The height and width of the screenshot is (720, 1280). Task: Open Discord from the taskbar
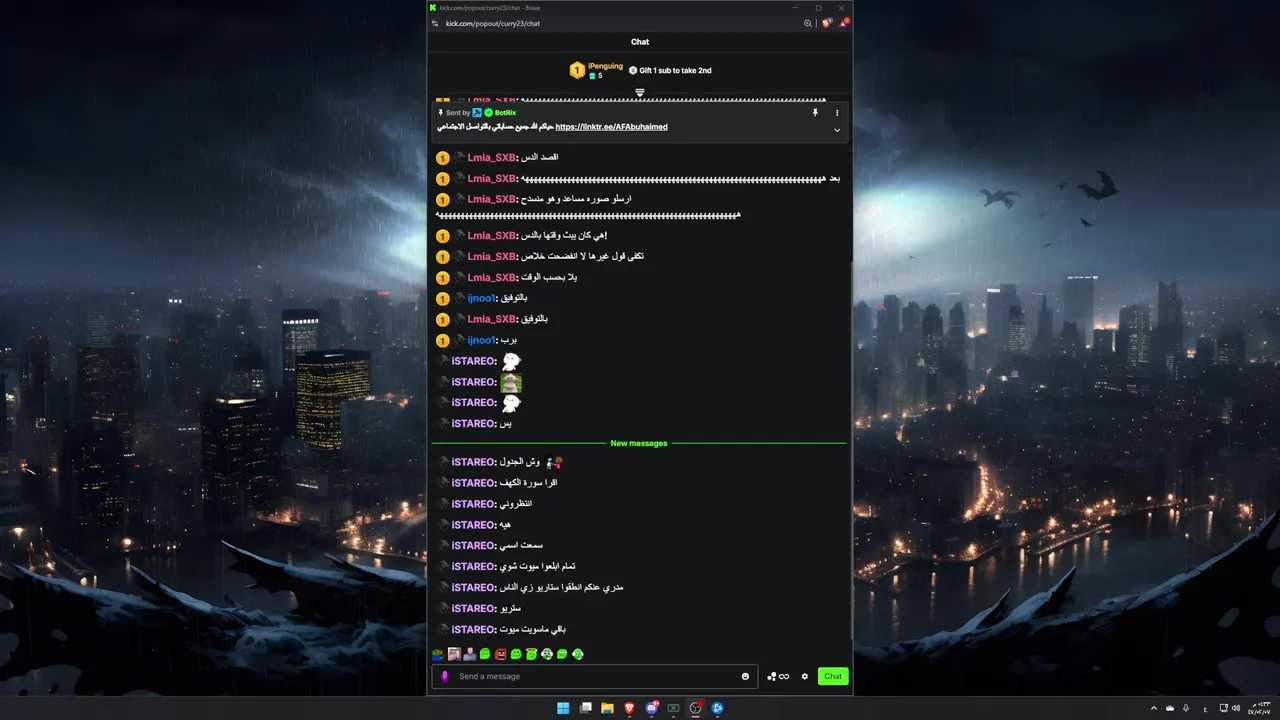(x=651, y=708)
